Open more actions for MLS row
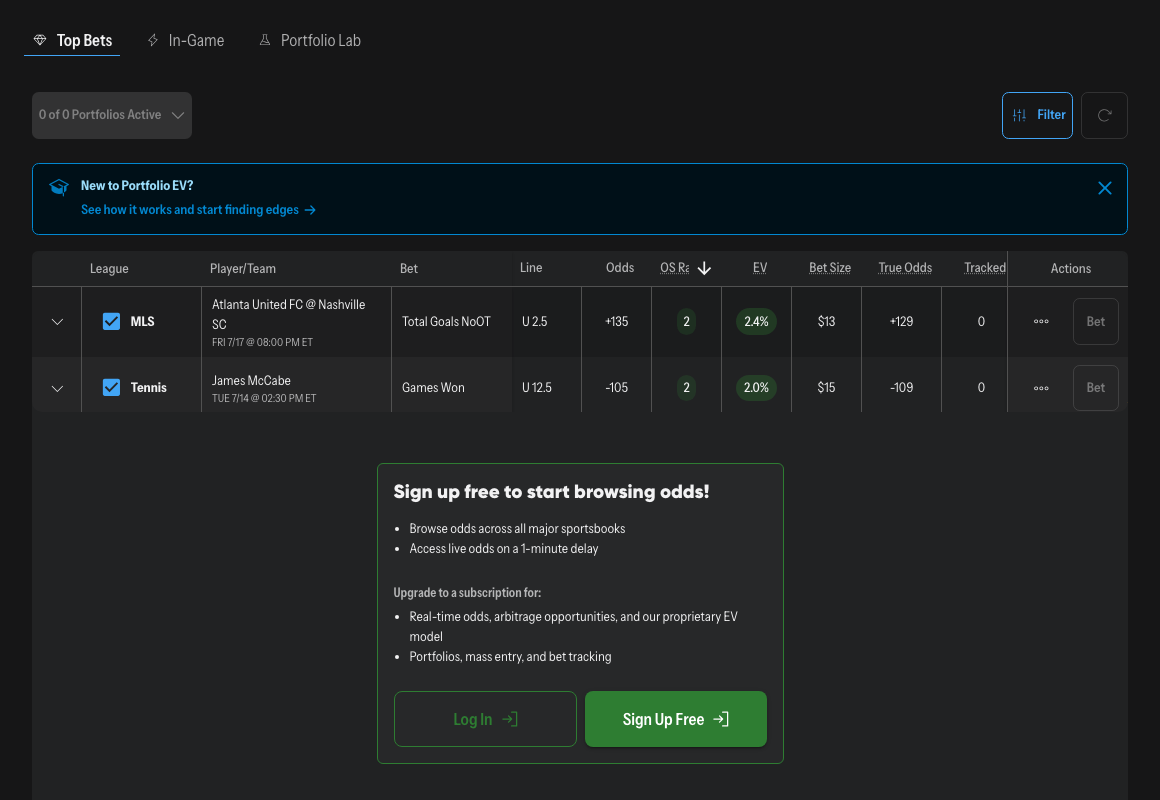The height and width of the screenshot is (800, 1160). [1041, 321]
